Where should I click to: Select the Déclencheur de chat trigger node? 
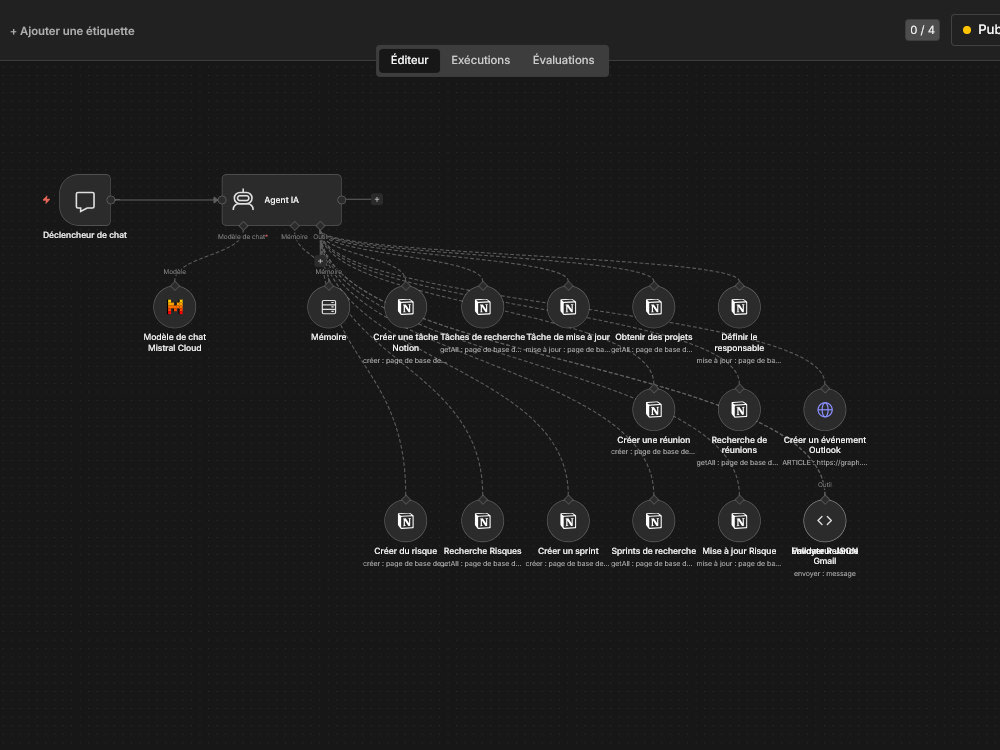[x=85, y=200]
